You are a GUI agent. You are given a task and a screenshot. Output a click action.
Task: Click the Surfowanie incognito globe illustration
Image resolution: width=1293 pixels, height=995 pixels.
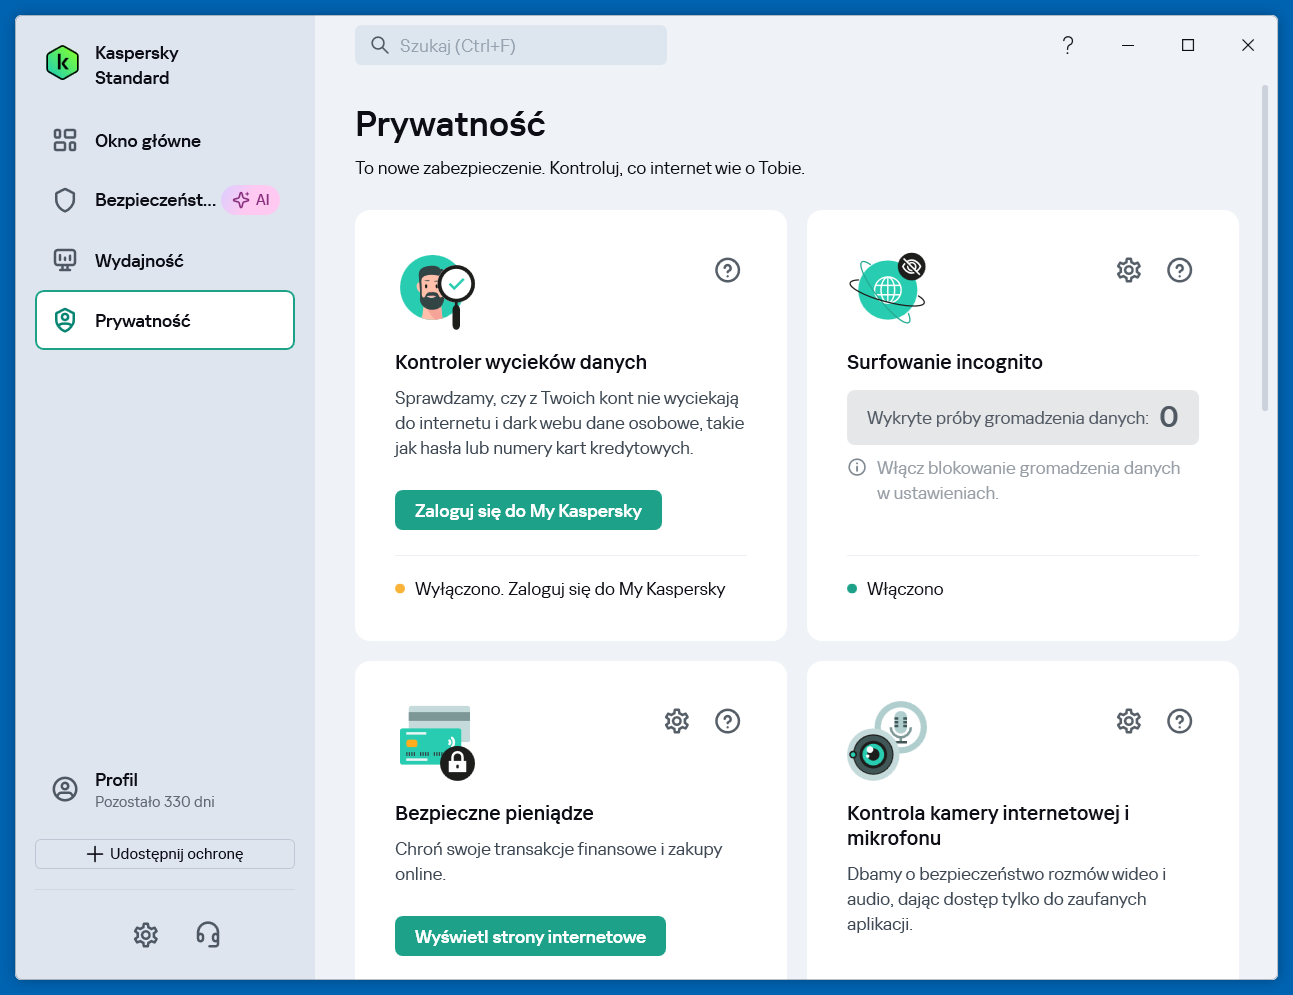(888, 289)
